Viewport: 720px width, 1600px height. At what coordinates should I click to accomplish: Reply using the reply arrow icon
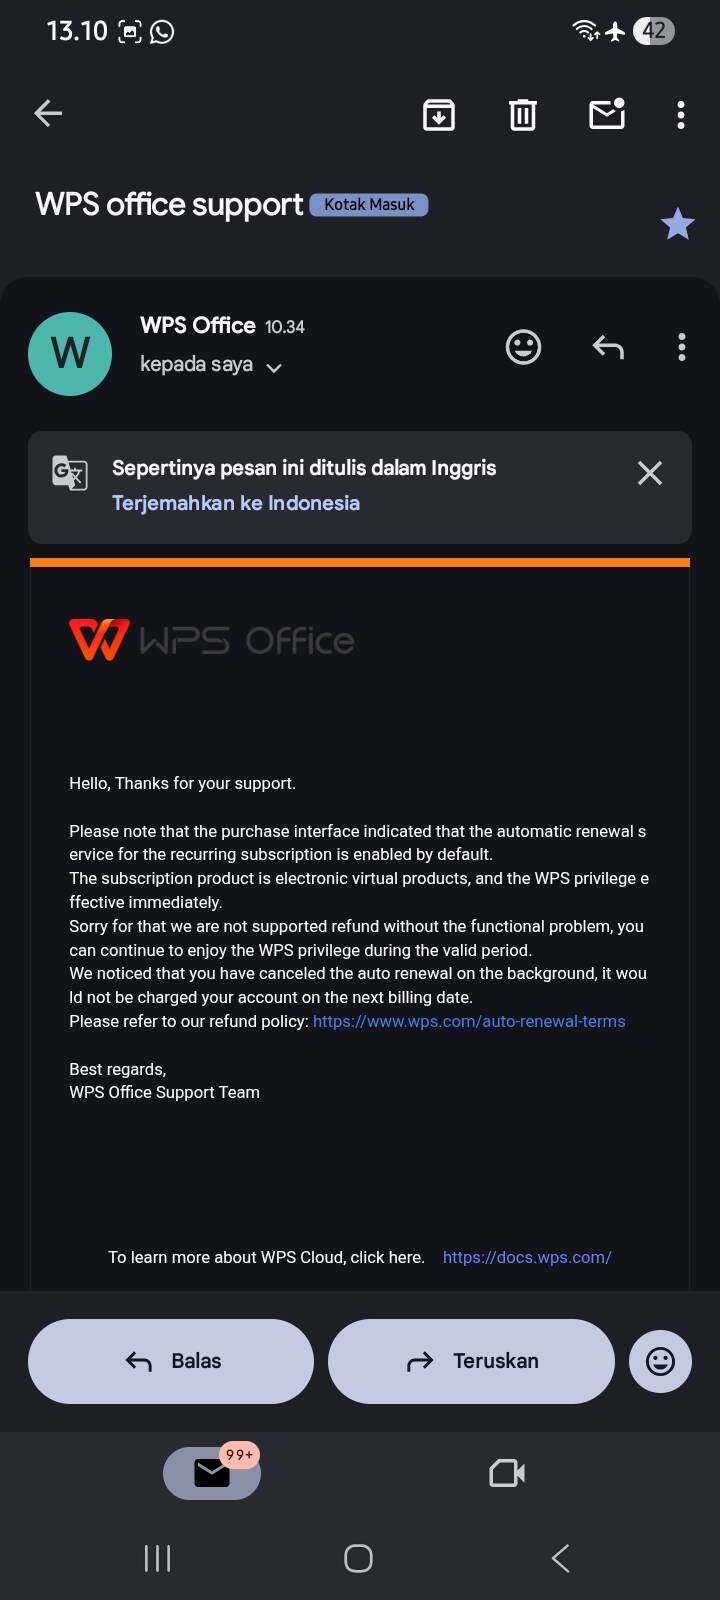607,347
